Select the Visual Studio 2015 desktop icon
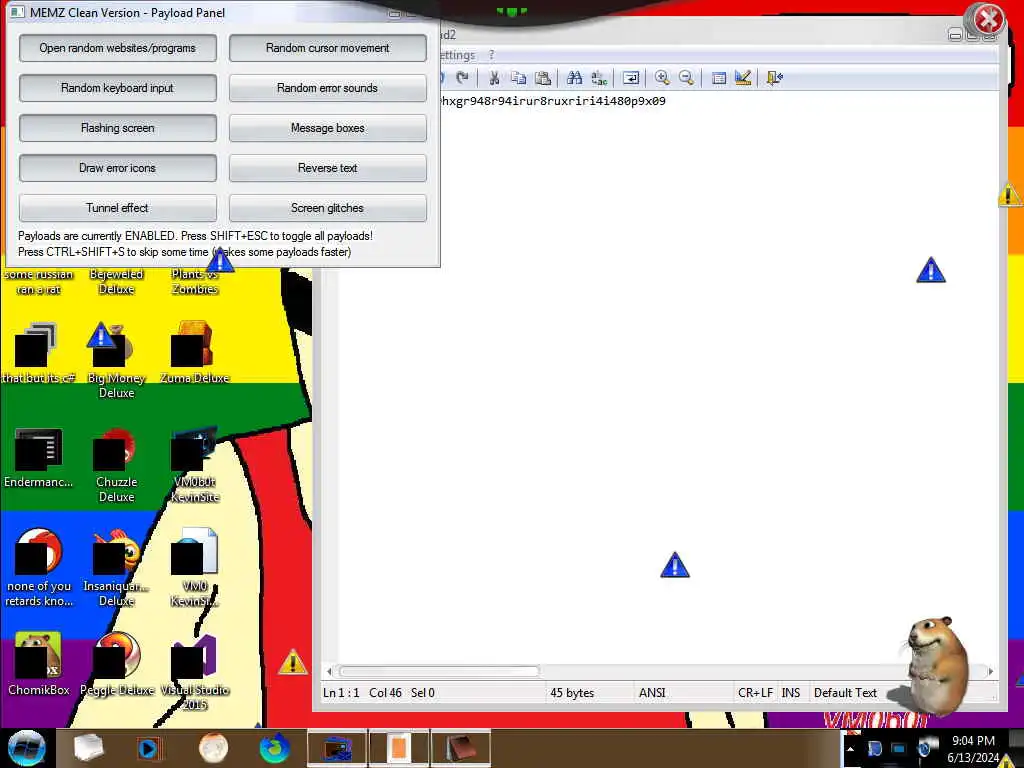Screen dimensions: 1024x768 tap(194, 671)
